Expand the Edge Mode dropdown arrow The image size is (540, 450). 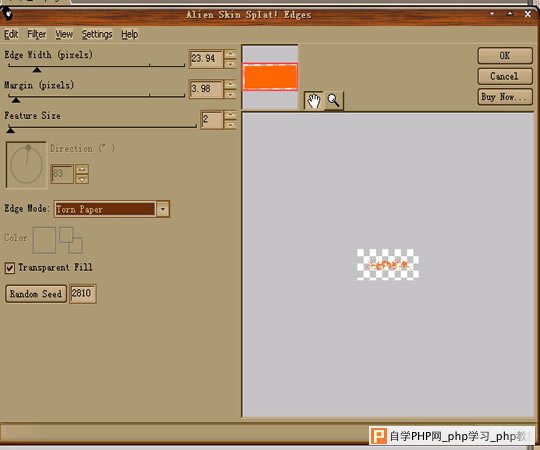pyautogui.click(x=163, y=209)
